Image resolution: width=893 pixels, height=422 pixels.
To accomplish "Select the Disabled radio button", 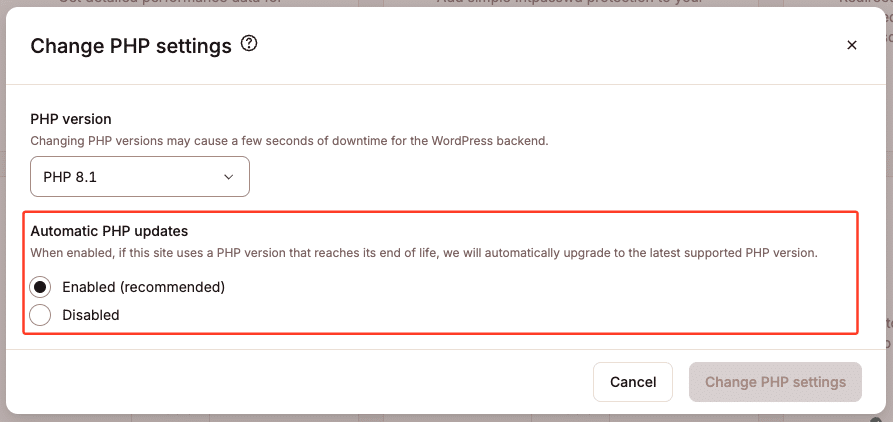I will (41, 315).
